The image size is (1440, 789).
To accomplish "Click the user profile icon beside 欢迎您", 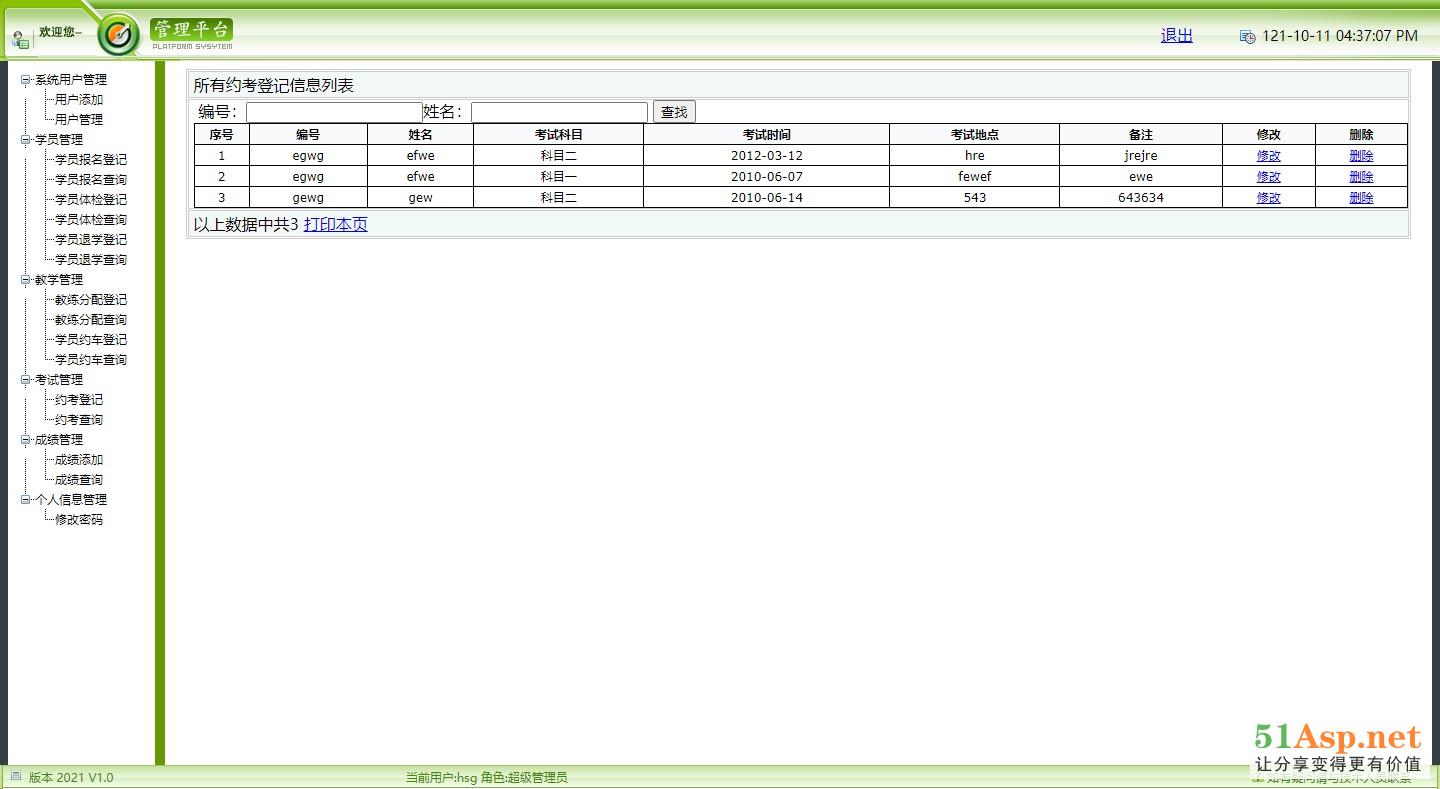I will [x=20, y=40].
